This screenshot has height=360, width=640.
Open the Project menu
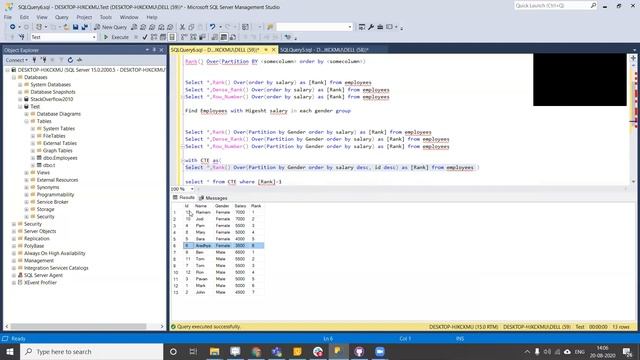tap(84, 17)
